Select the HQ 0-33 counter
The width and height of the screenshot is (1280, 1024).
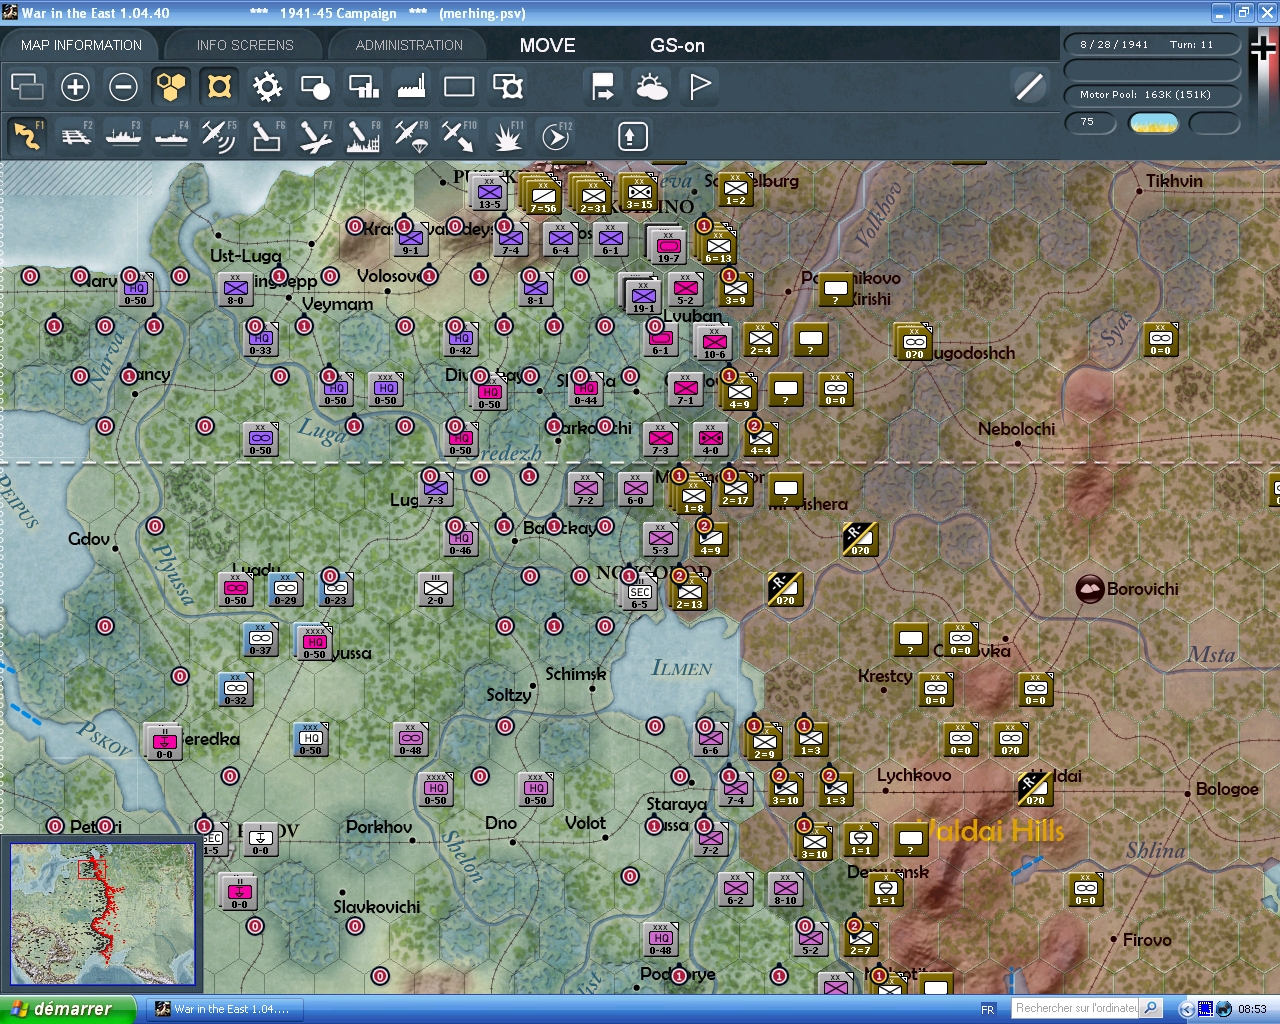pos(260,338)
